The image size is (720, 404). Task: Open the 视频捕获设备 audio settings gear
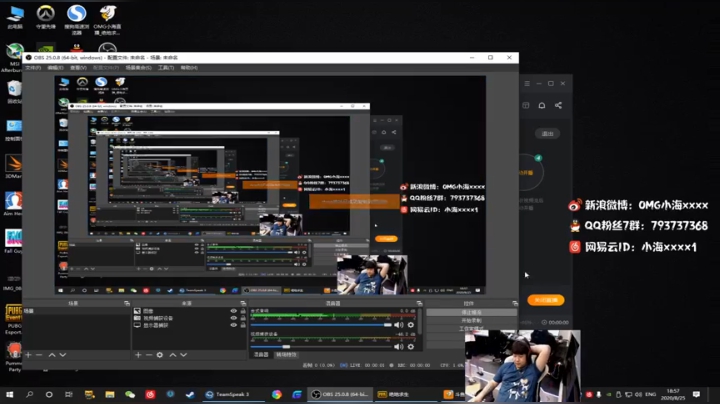(411, 347)
